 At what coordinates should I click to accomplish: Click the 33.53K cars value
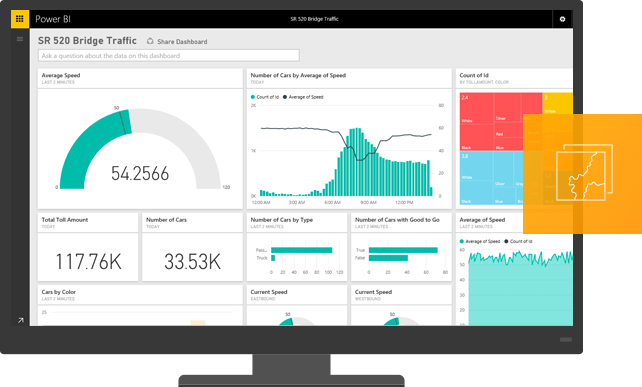tap(192, 262)
